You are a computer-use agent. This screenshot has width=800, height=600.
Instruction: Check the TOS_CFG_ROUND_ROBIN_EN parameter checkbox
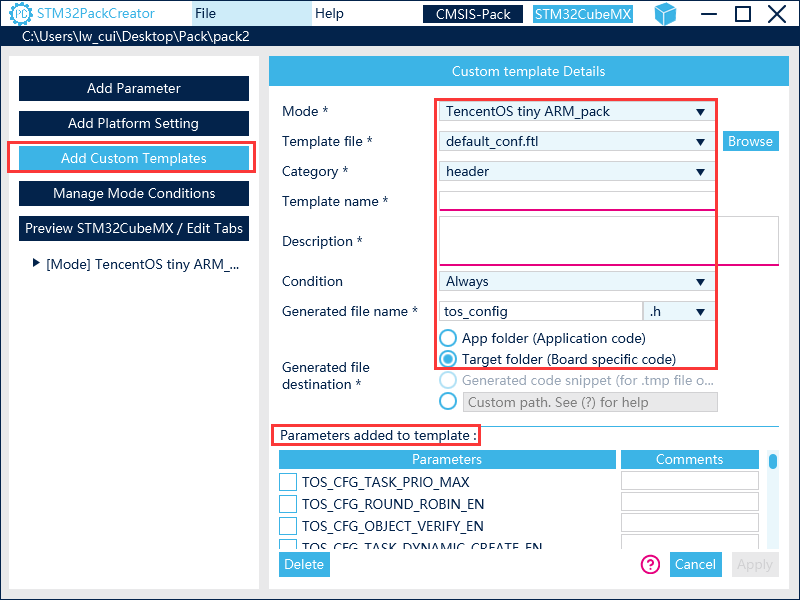288,504
